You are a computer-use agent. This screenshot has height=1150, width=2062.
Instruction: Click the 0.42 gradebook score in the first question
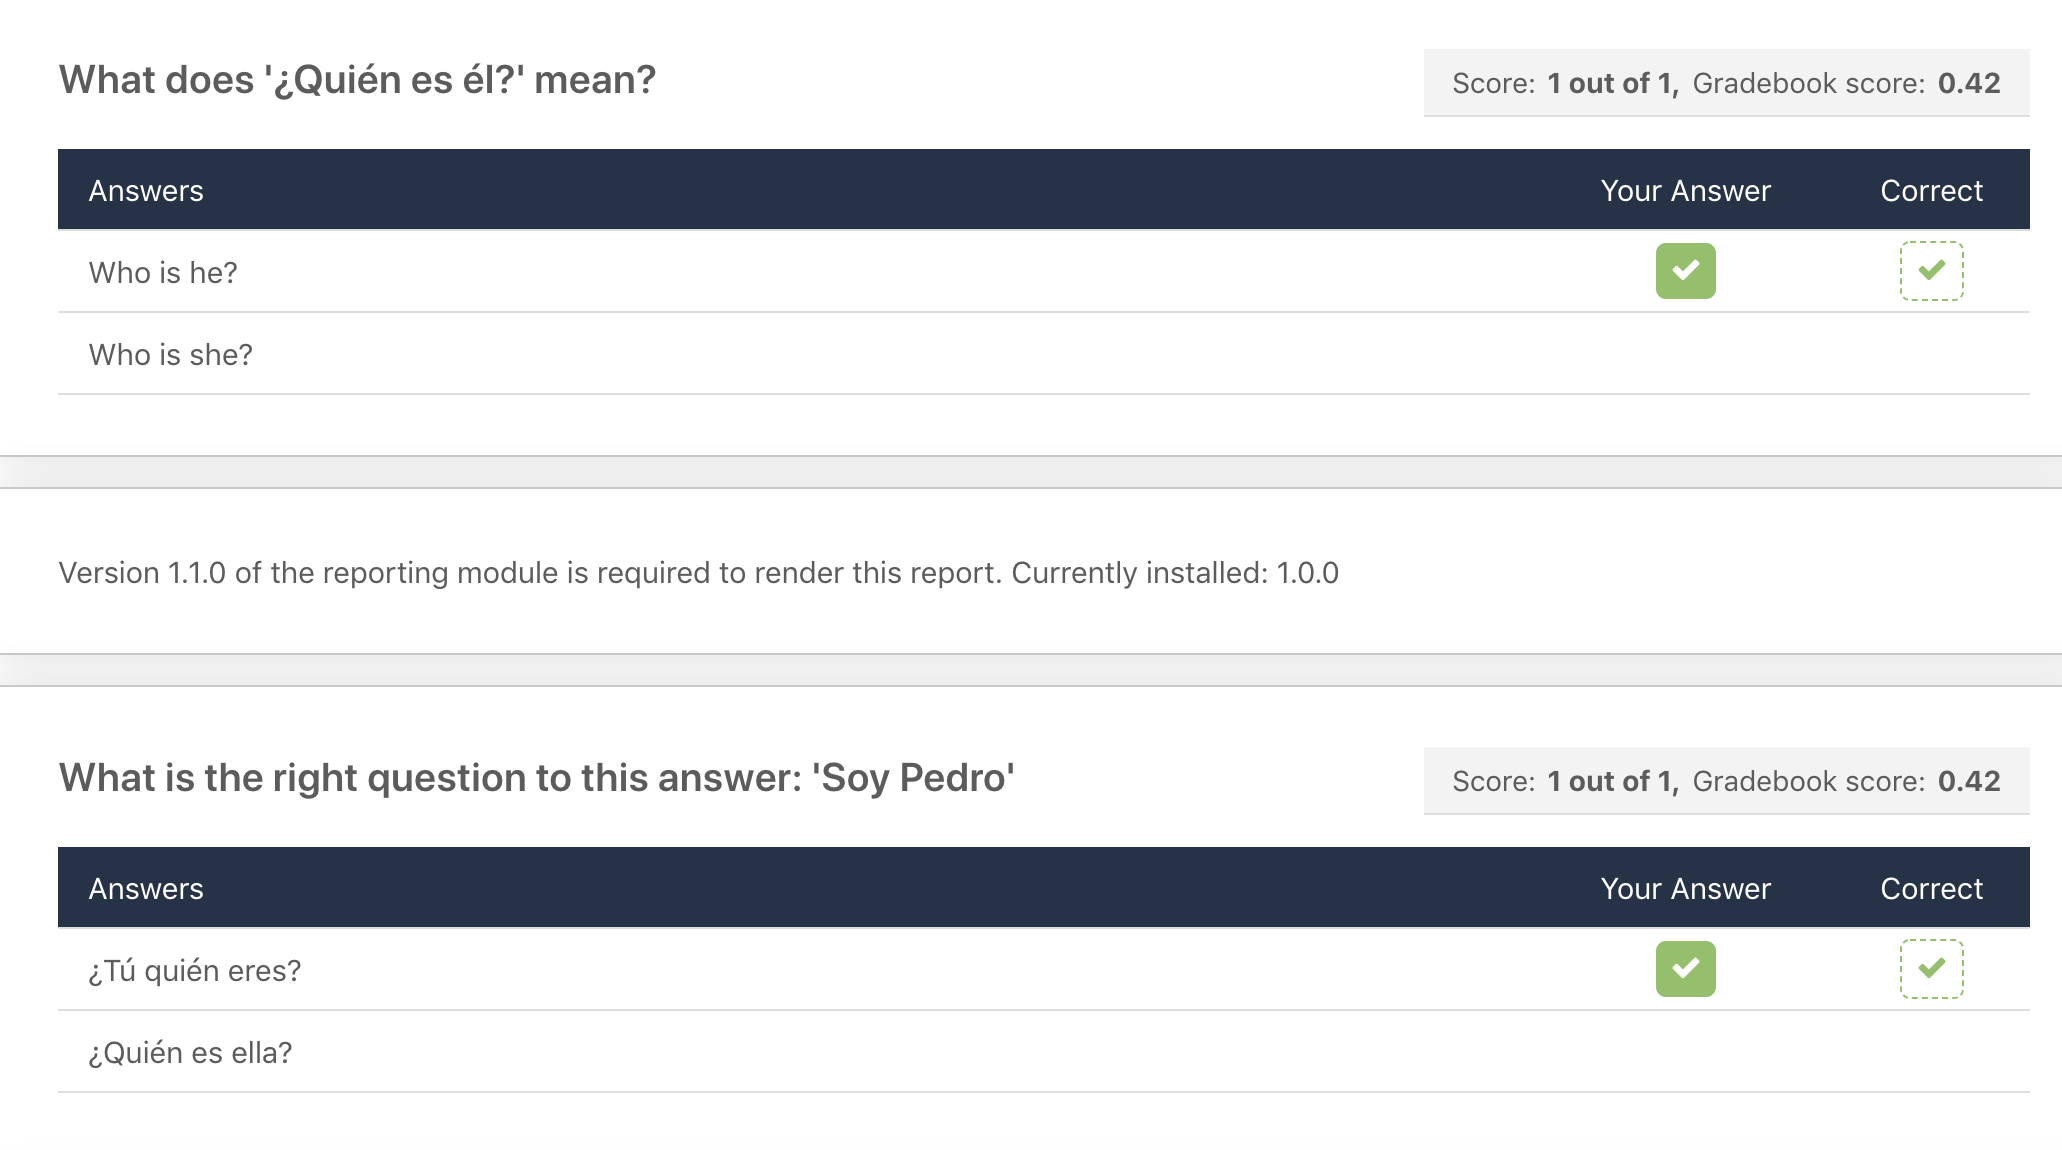coord(1969,83)
